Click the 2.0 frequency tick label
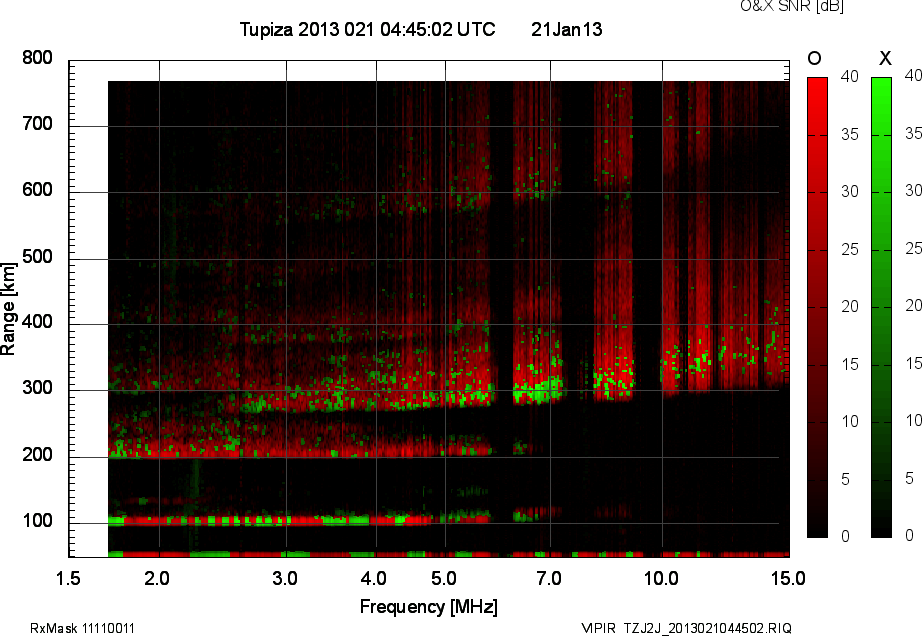 pyautogui.click(x=156, y=579)
